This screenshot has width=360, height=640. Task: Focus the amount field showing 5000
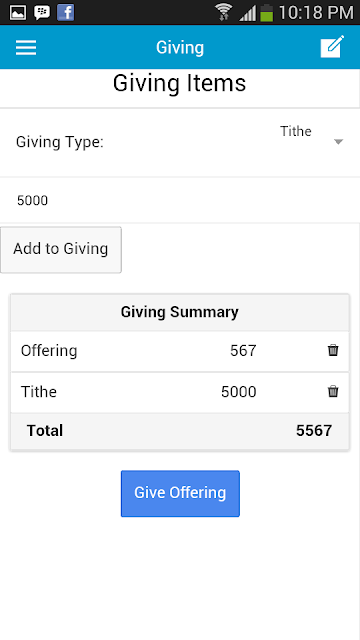point(180,200)
